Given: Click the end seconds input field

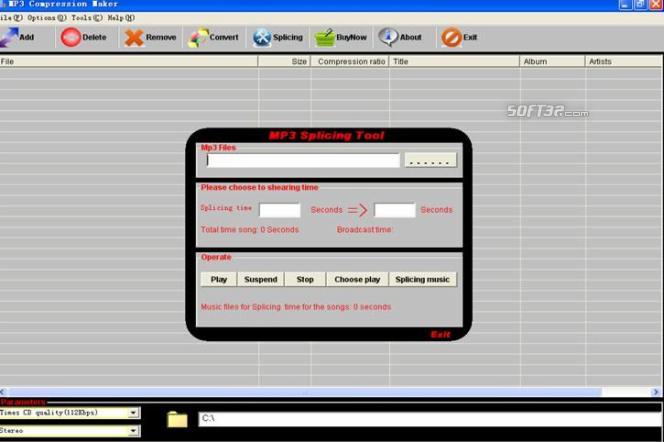Looking at the screenshot, I should click(395, 210).
